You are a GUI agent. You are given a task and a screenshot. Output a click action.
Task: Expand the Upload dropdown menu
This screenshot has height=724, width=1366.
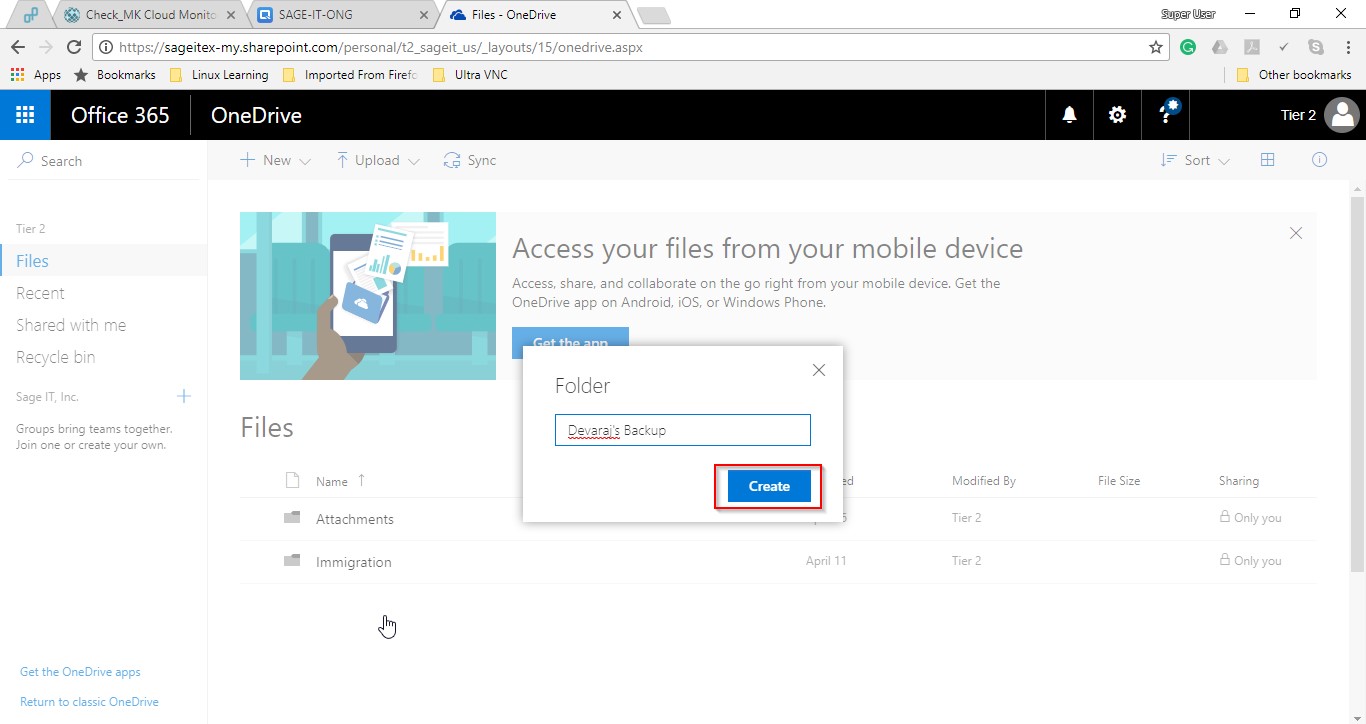[377, 160]
